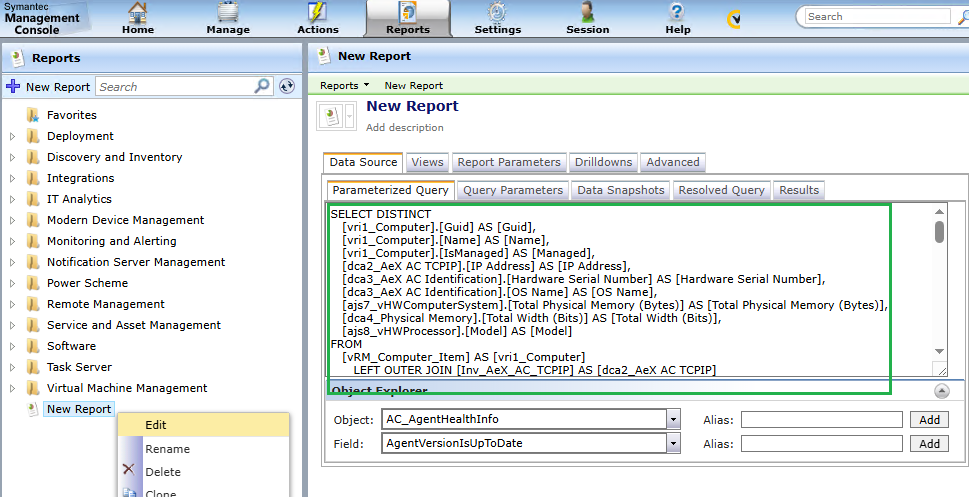This screenshot has width=969, height=497.
Task: Choose Edit from the context menu
Action: (203, 425)
